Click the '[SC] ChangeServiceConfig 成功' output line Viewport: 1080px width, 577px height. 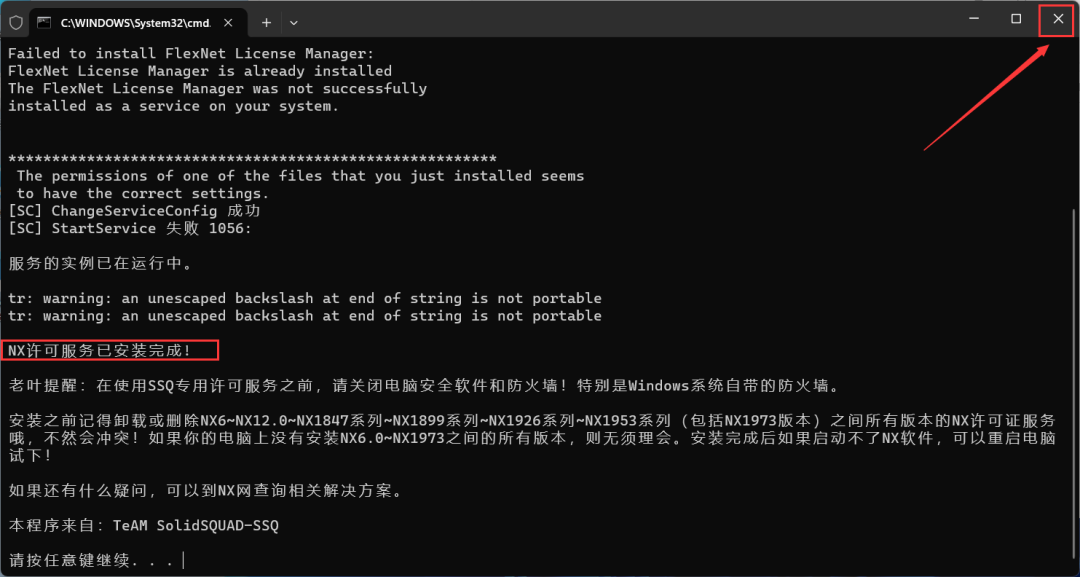(x=134, y=211)
